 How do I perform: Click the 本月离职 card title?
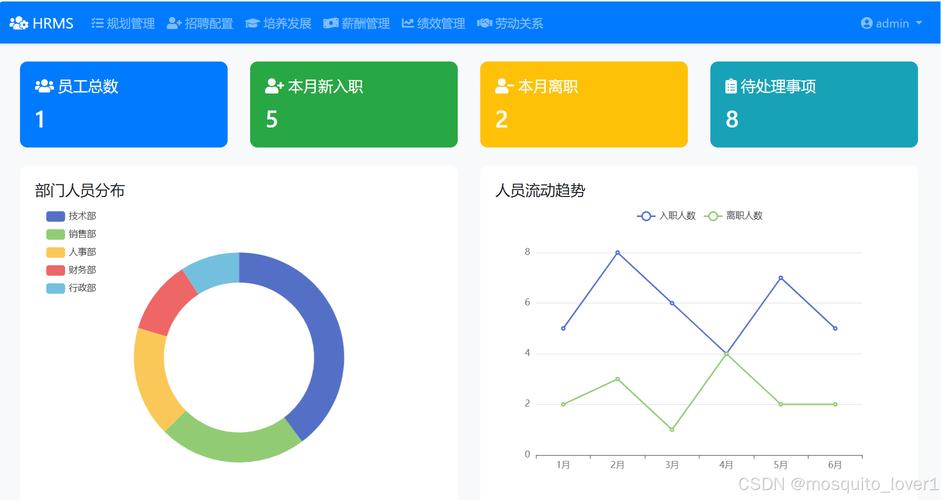pos(548,86)
